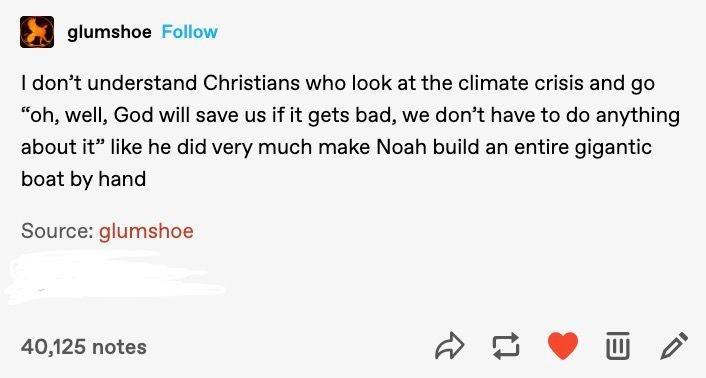Click the share arrow icon
The width and height of the screenshot is (706, 378).
[449, 346]
